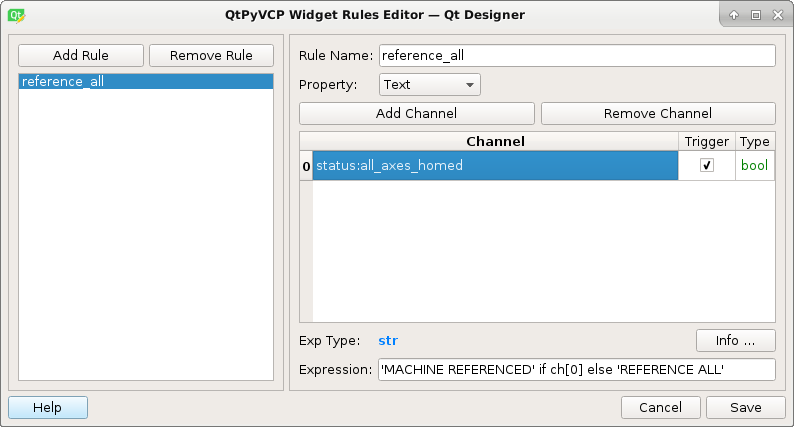Close the Widget Rules Editor dialog
The image size is (794, 427).
coord(778,15)
